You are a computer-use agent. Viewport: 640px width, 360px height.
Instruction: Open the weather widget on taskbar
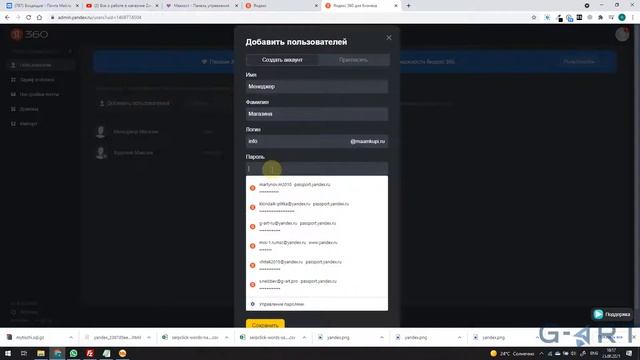tap(512, 353)
